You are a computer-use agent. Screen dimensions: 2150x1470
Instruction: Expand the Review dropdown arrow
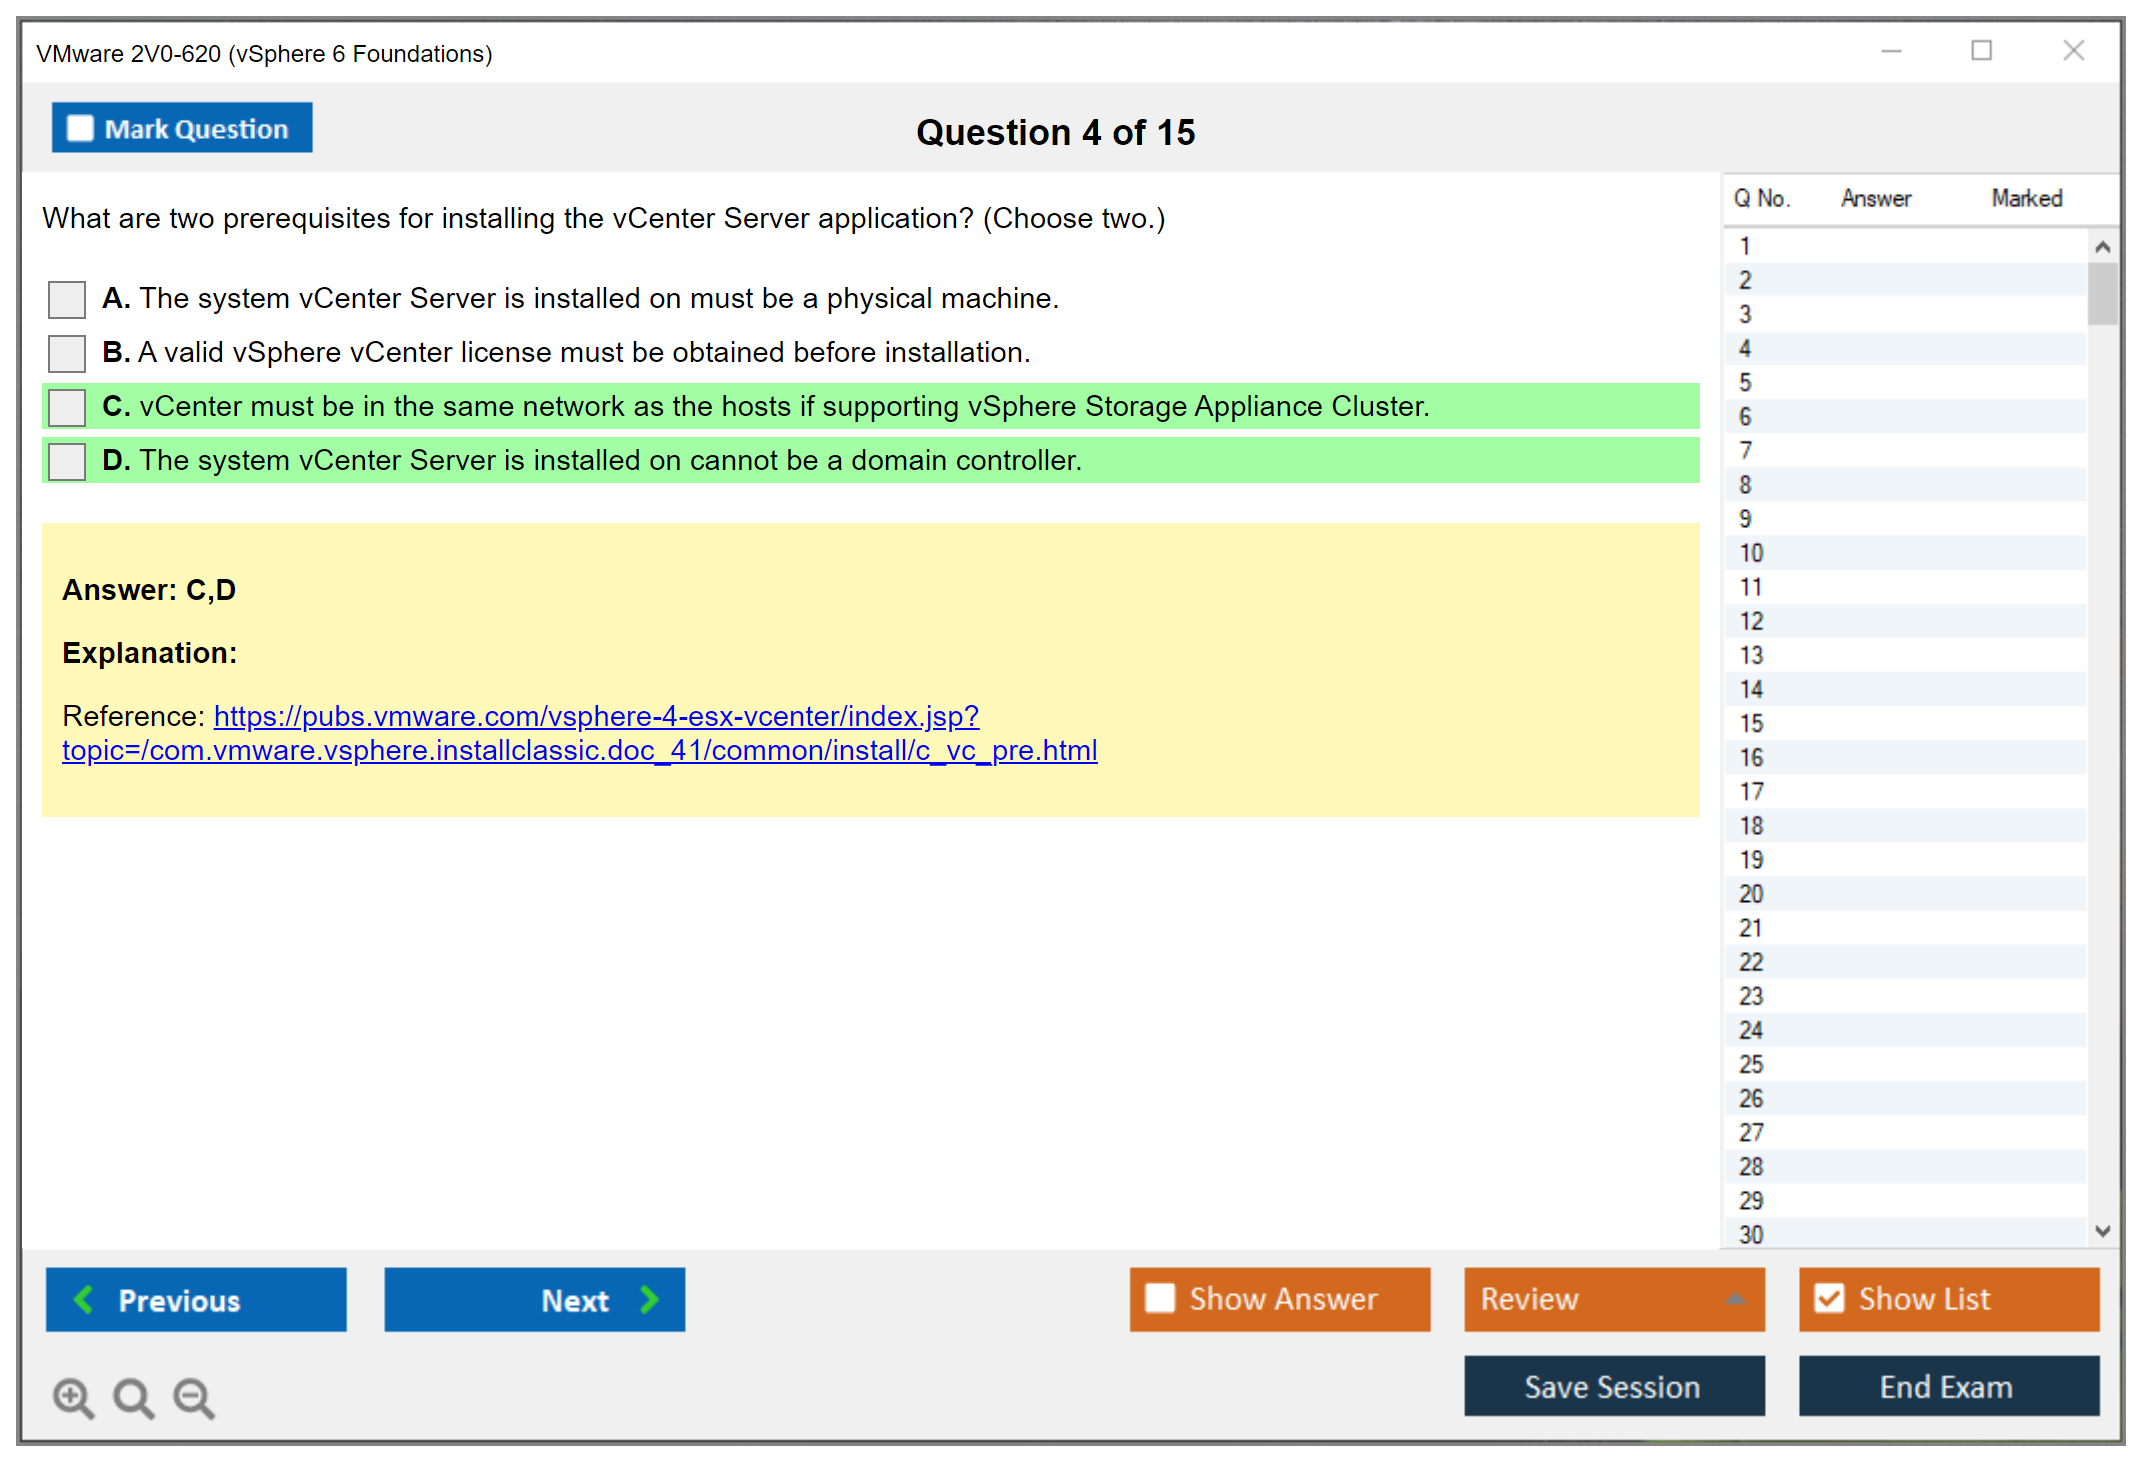[x=1735, y=1299]
